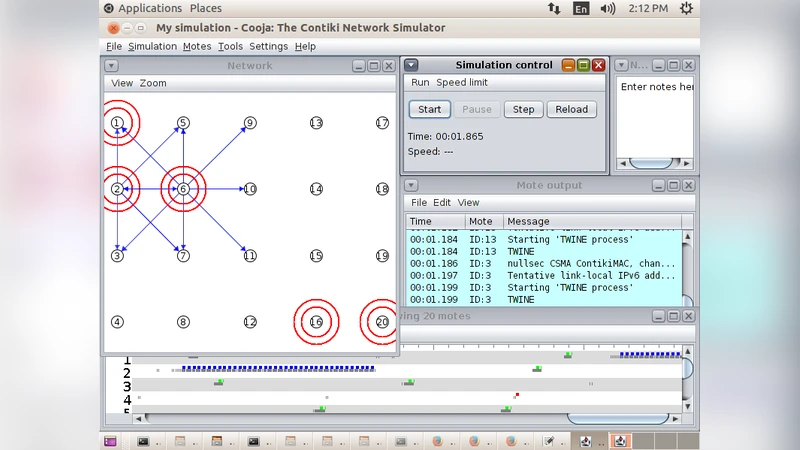Open the main File menu
800x450 pixels.
pyautogui.click(x=114, y=46)
